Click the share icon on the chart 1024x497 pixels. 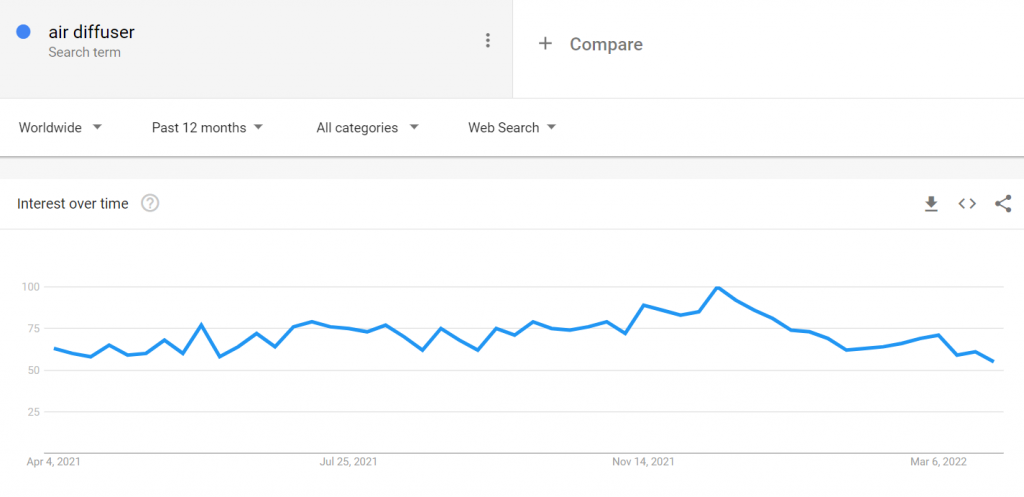click(1003, 204)
